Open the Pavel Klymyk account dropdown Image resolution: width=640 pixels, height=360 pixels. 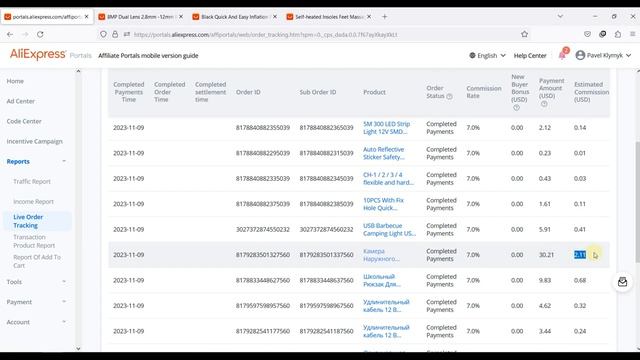604,56
